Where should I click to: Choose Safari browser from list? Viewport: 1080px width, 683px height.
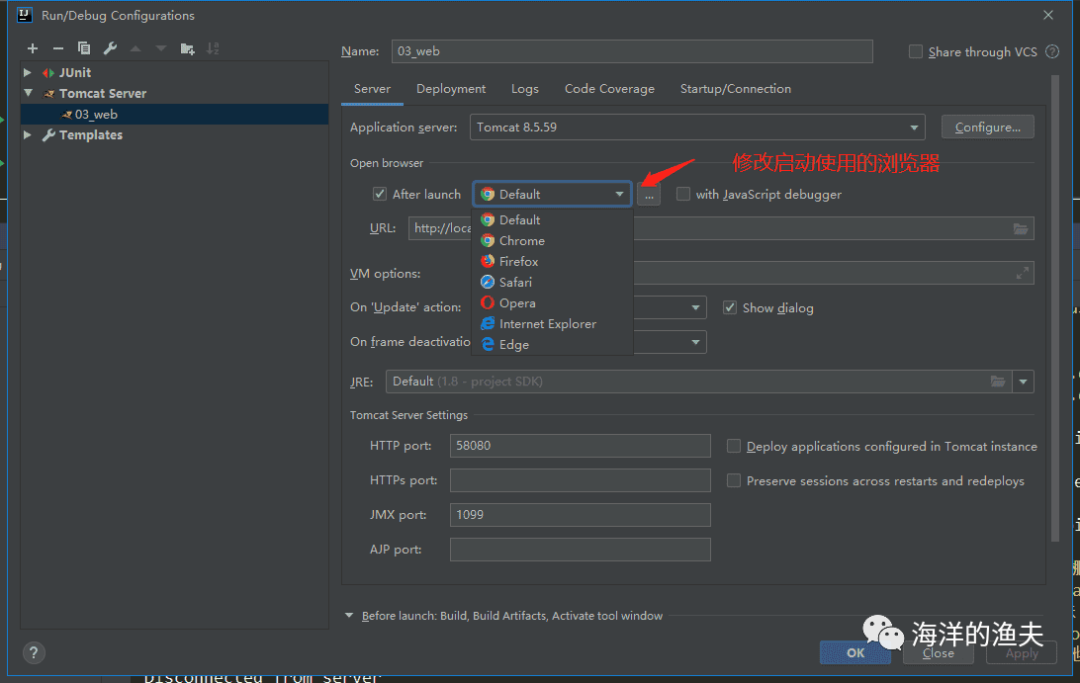(x=552, y=282)
